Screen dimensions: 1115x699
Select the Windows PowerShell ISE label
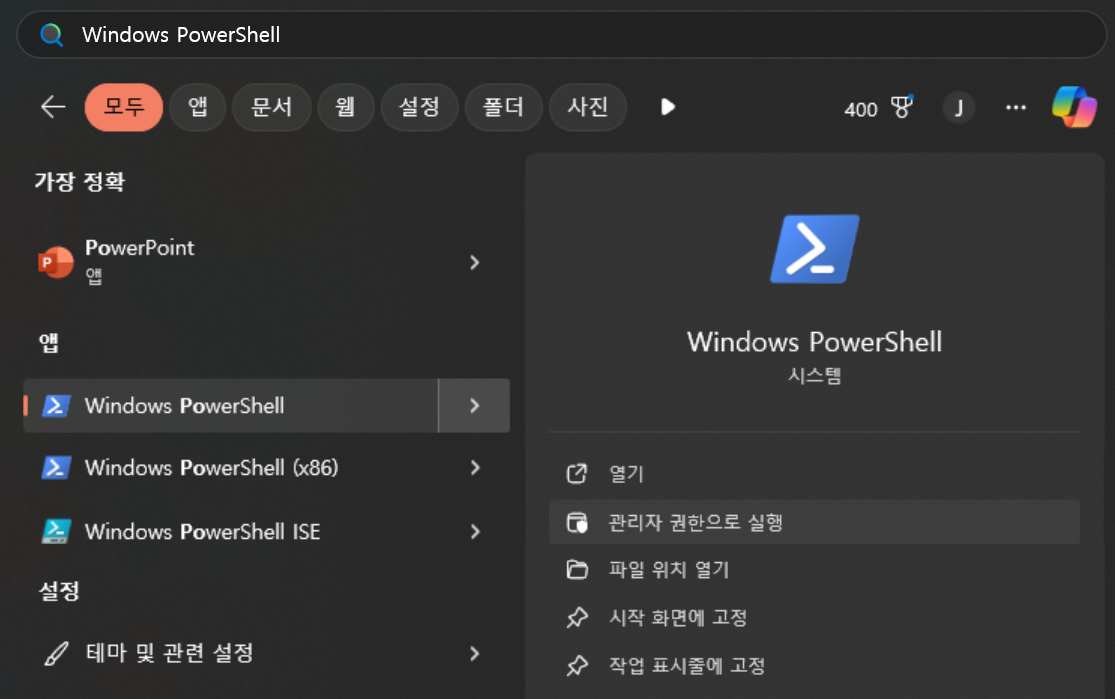pyautogui.click(x=202, y=531)
